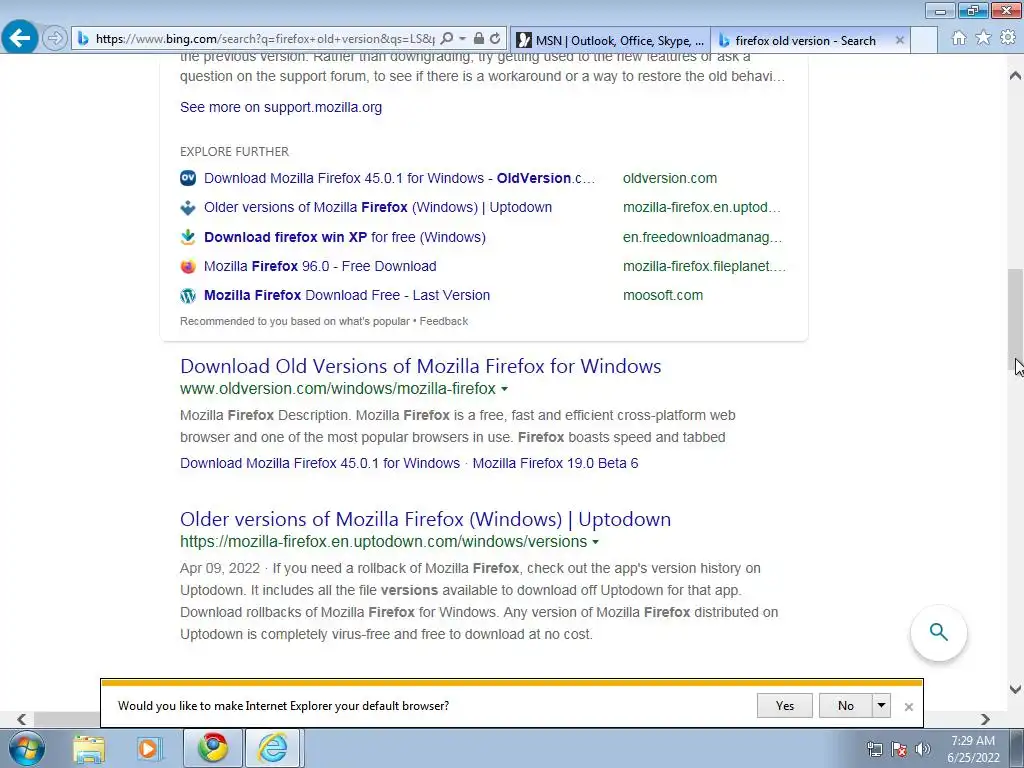Click the Uptodown favicon in Explore Further
Screen dimensions: 1024x768
pyautogui.click(x=187, y=208)
